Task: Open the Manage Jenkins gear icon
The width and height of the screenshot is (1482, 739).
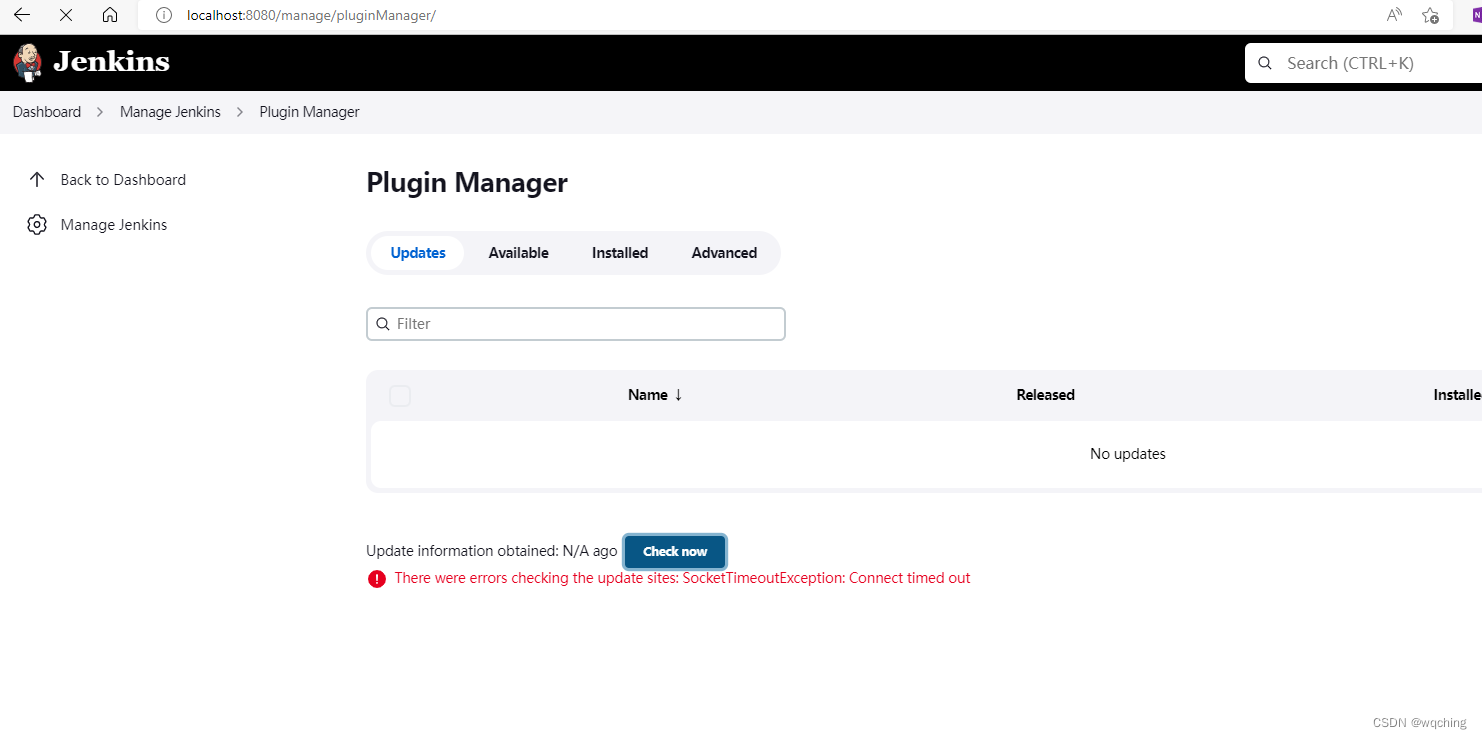Action: [37, 224]
